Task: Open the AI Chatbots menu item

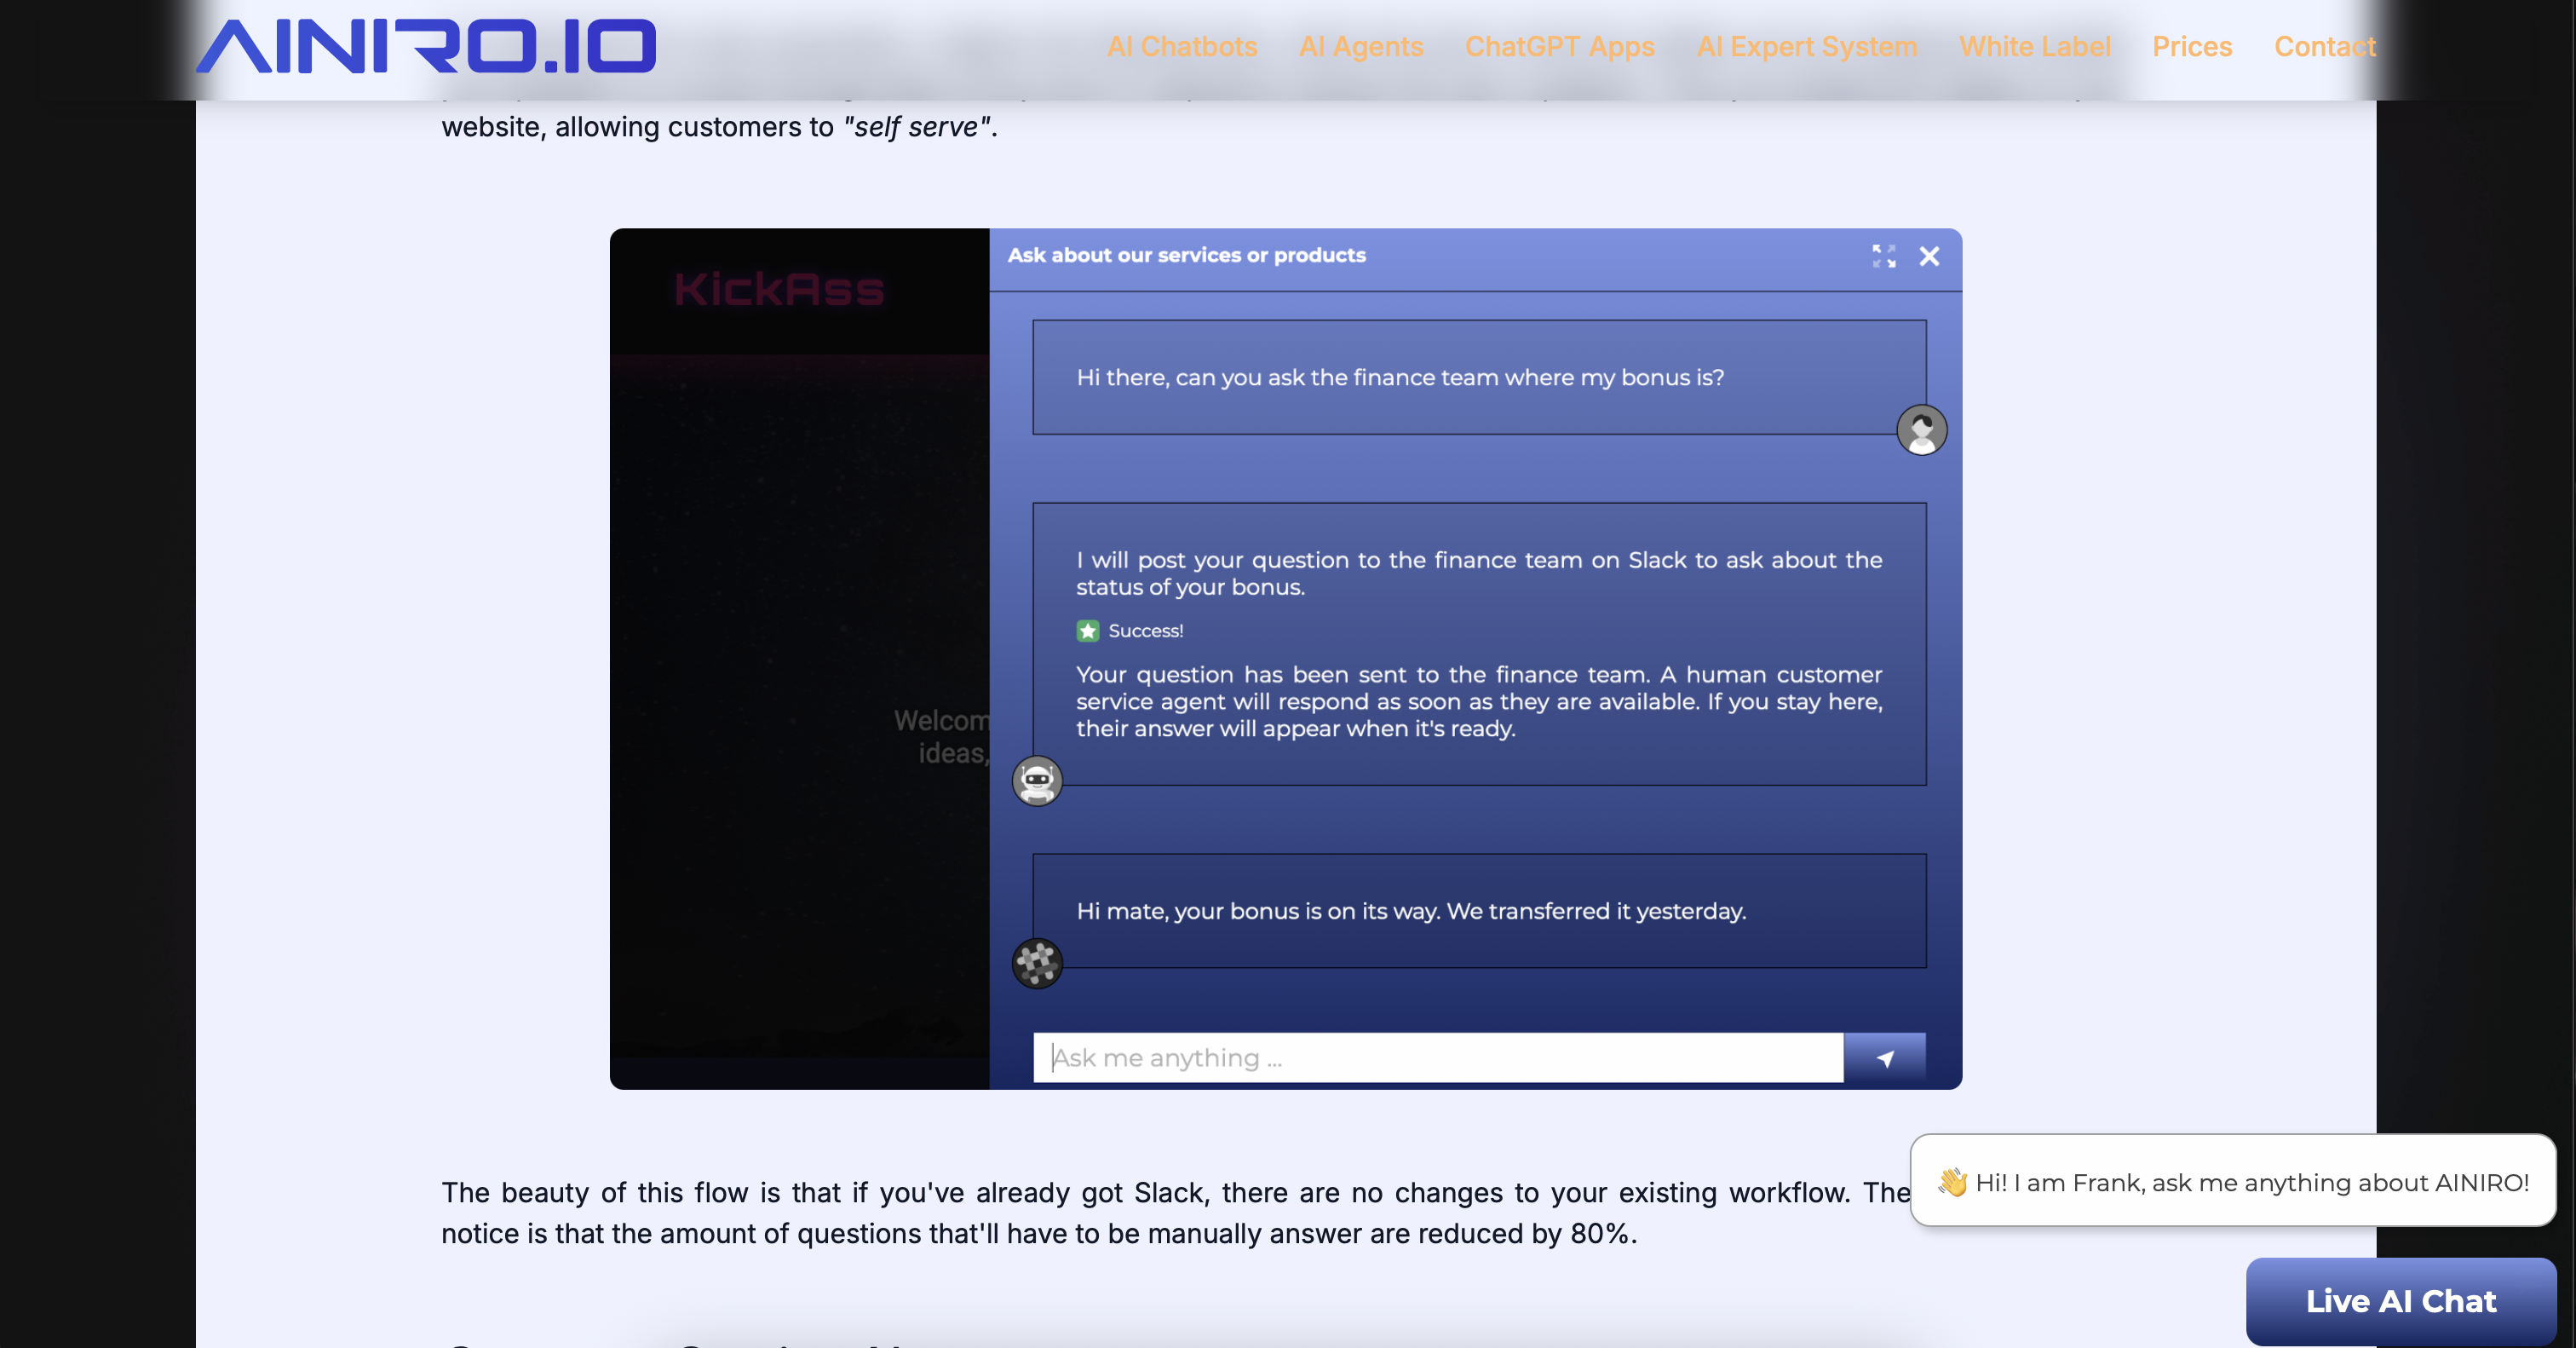Action: point(1181,46)
